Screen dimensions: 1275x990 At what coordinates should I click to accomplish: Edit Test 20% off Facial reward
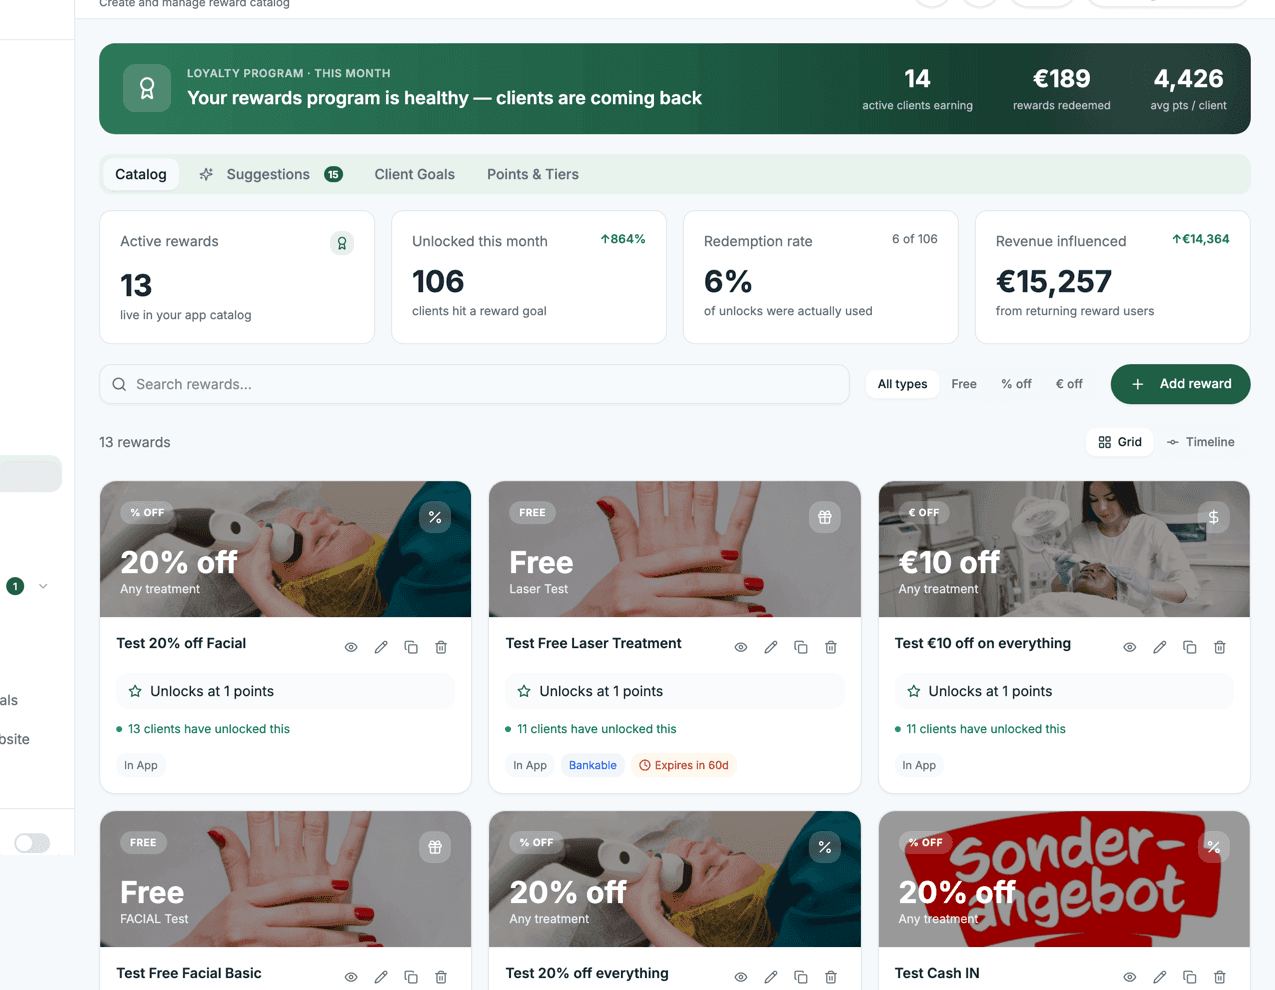[x=381, y=647]
